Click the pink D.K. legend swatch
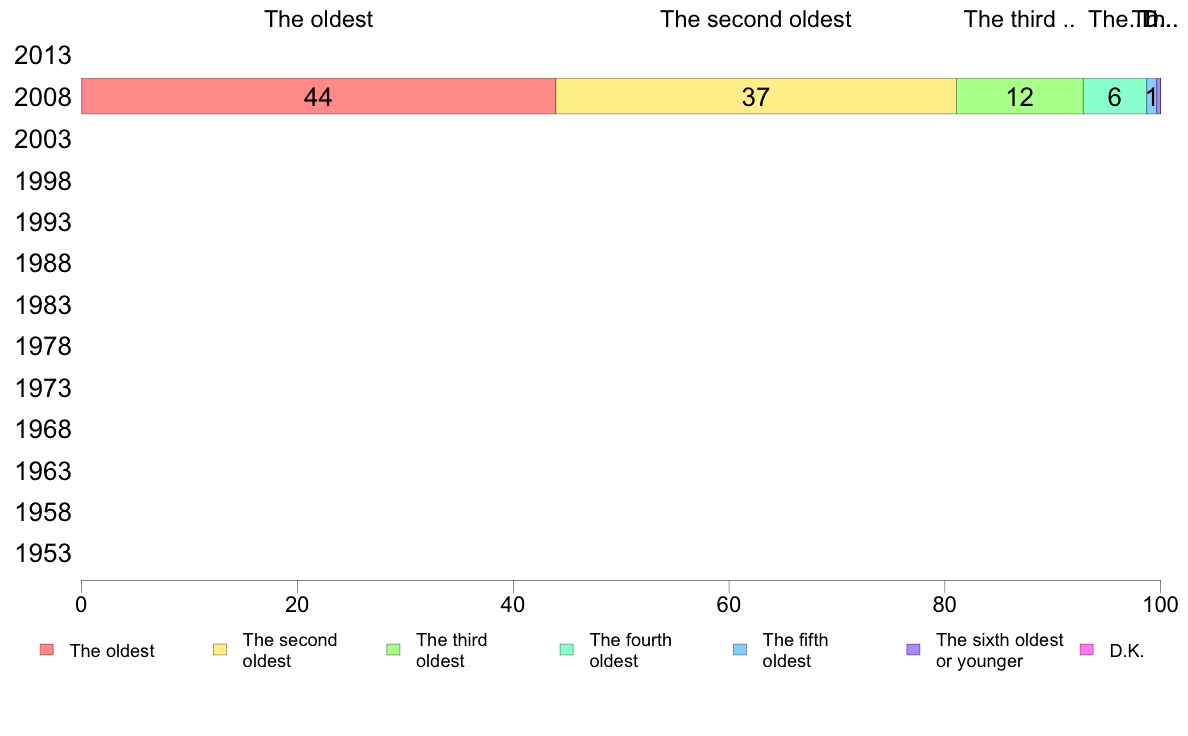Viewport: 1188px width, 736px height. point(1087,650)
